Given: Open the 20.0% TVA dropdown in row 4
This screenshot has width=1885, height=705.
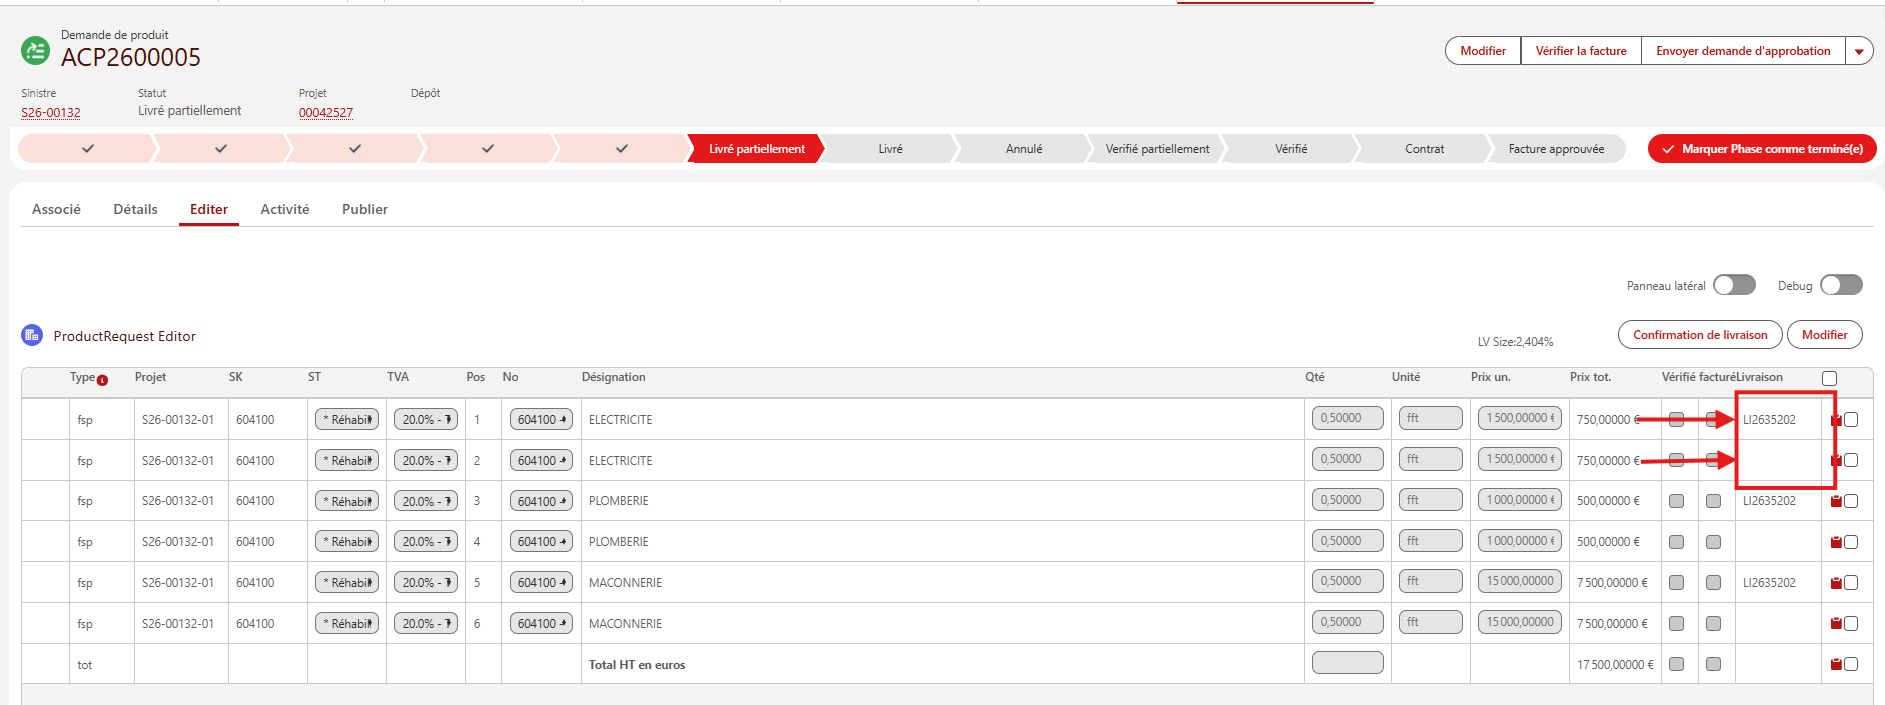Looking at the screenshot, I should point(426,542).
